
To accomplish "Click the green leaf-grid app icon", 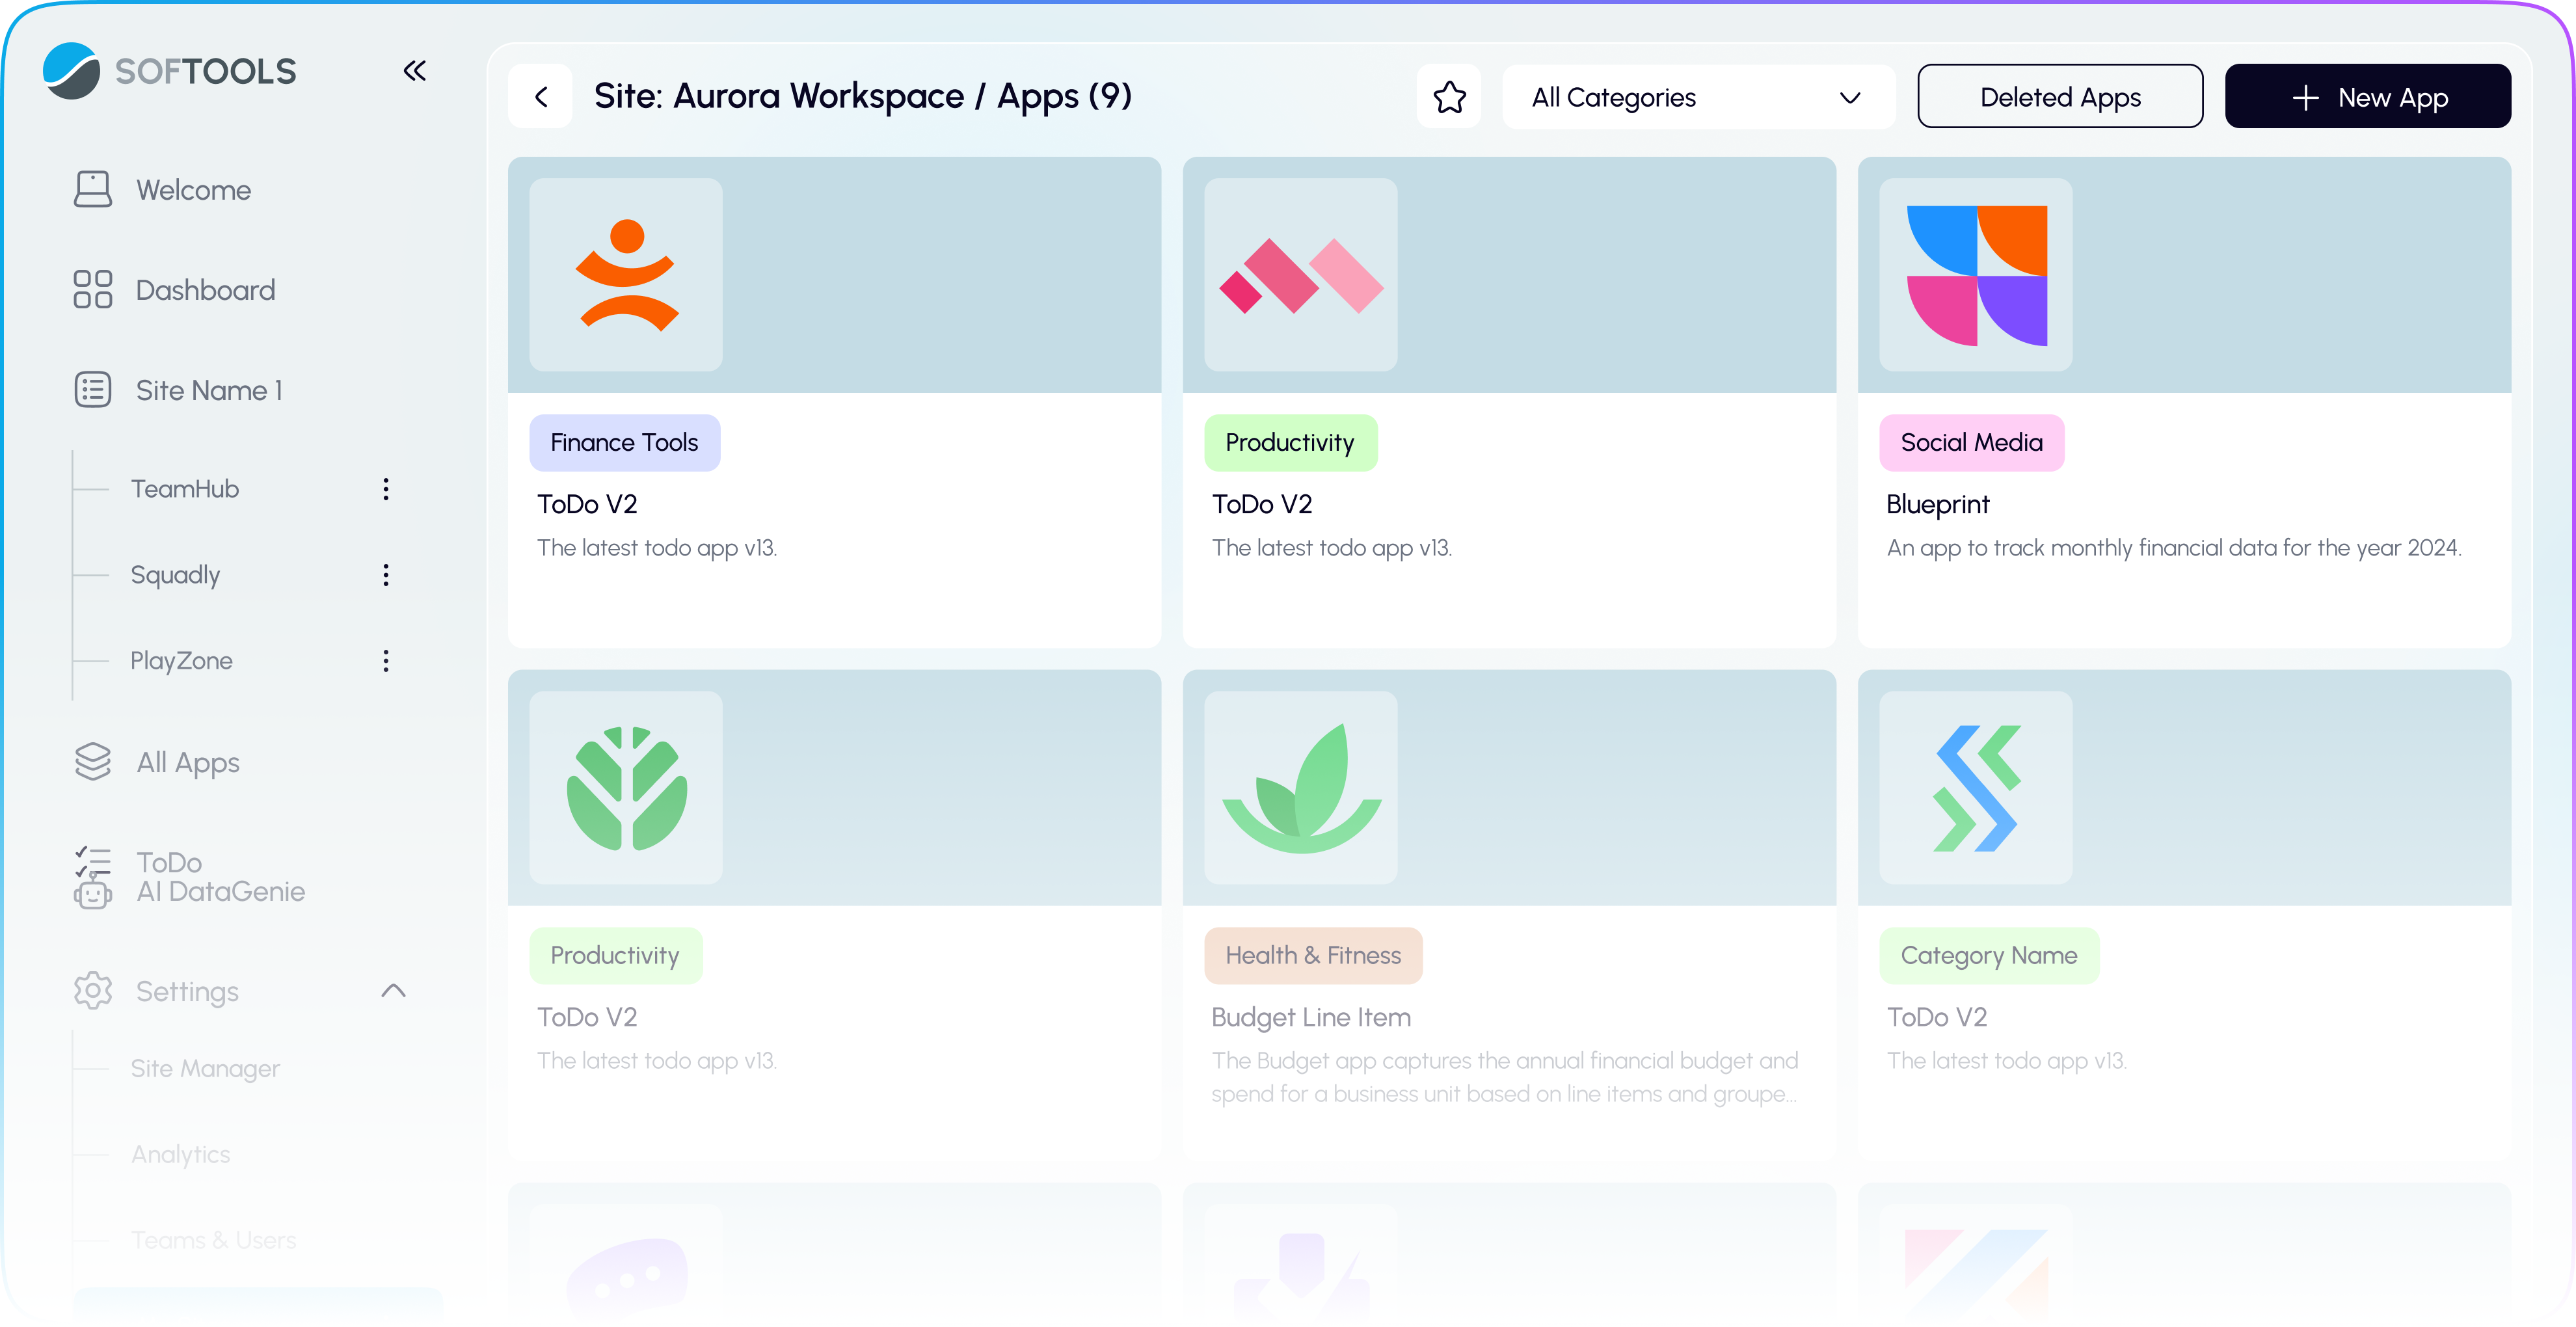I will (x=626, y=788).
